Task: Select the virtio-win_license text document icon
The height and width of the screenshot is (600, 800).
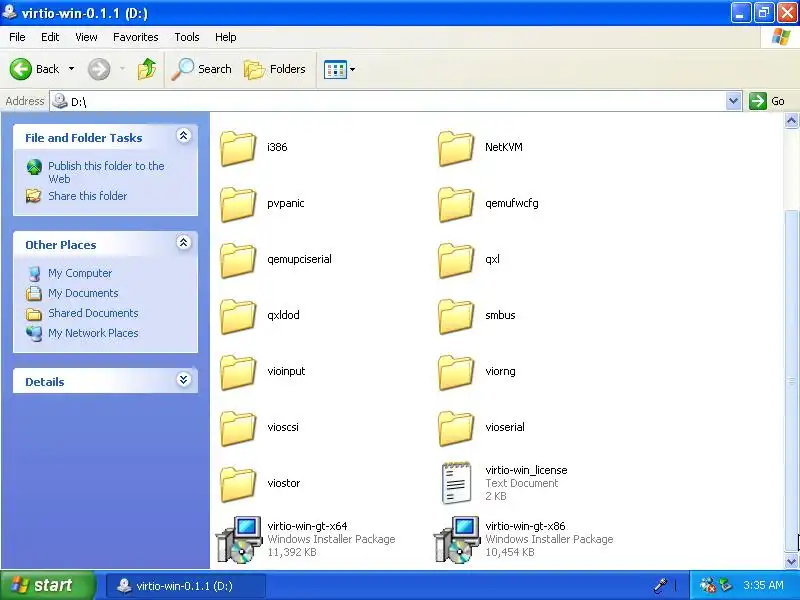Action: click(456, 483)
